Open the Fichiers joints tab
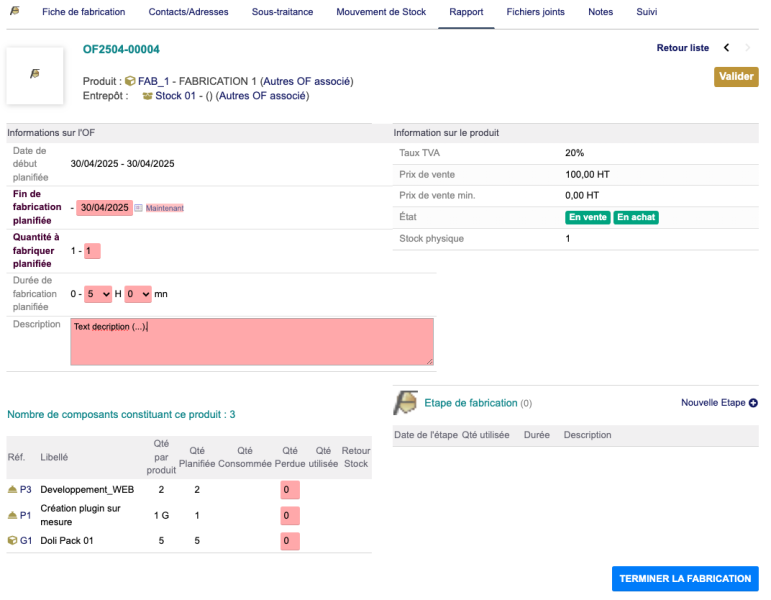The width and height of the screenshot is (771, 600). coord(535,12)
